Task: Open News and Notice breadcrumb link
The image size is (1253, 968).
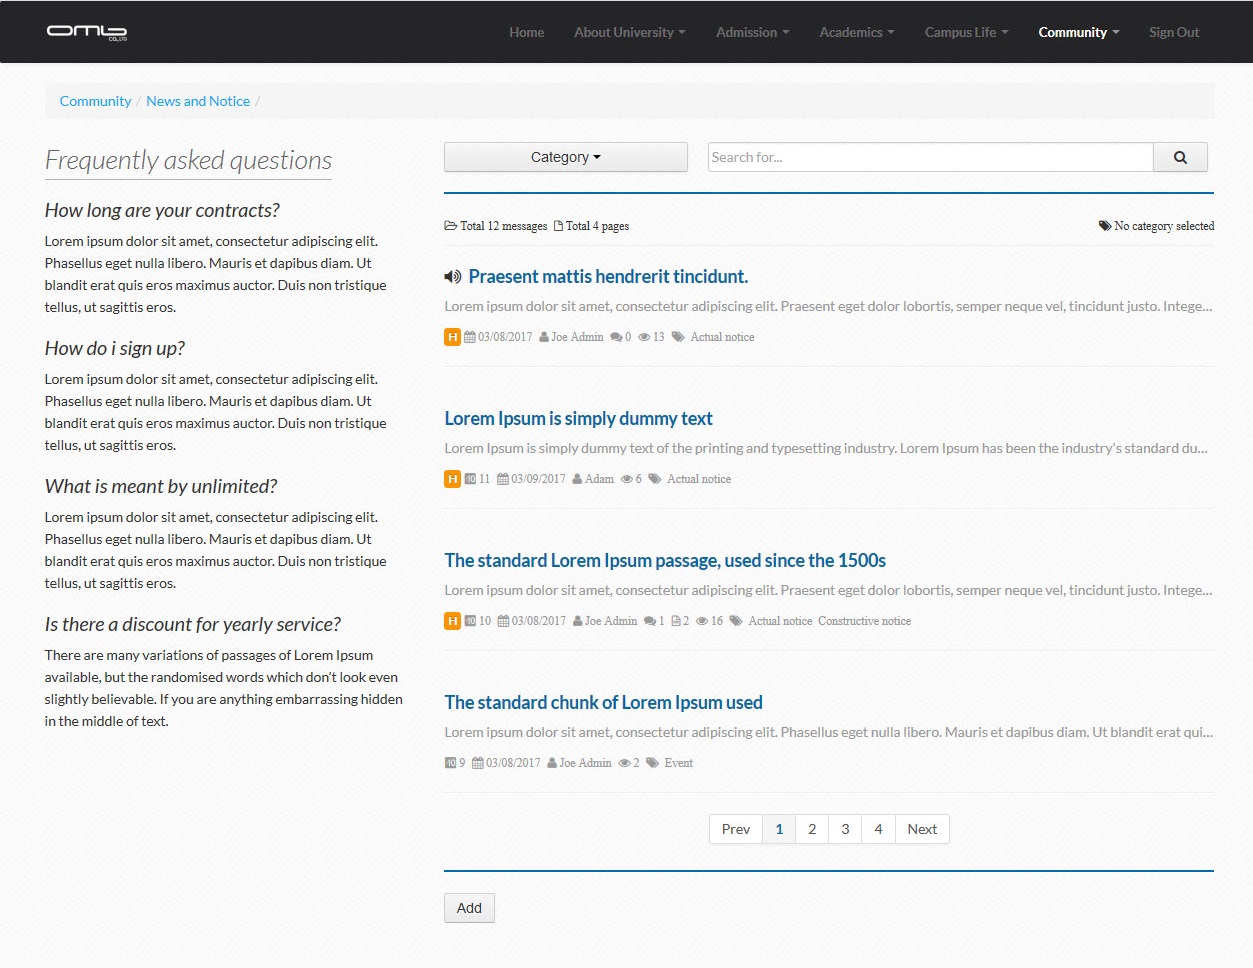Action: pyautogui.click(x=198, y=101)
